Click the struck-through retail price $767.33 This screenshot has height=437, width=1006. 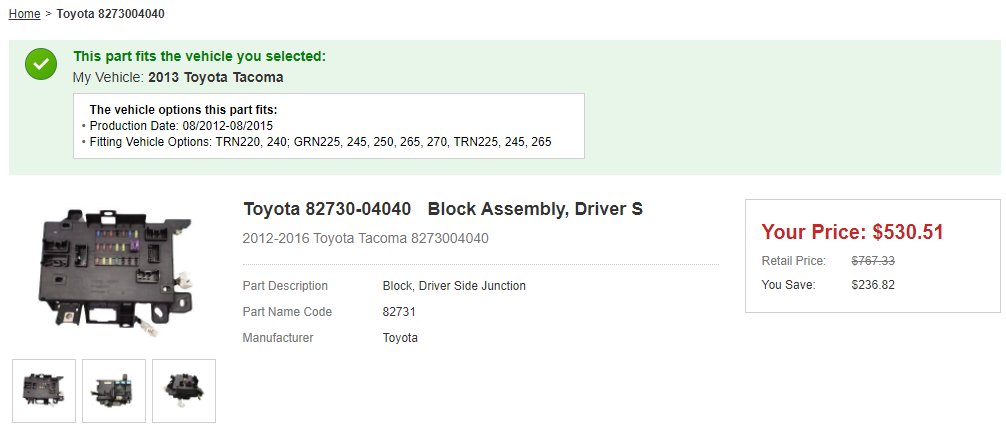[873, 261]
